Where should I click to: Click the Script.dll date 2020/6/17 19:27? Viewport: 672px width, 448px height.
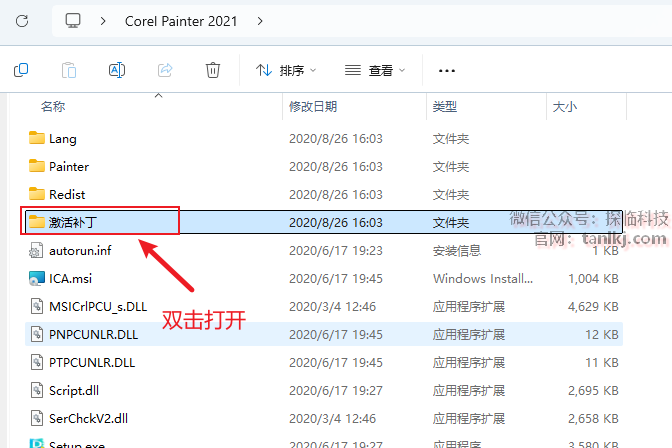pos(336,391)
